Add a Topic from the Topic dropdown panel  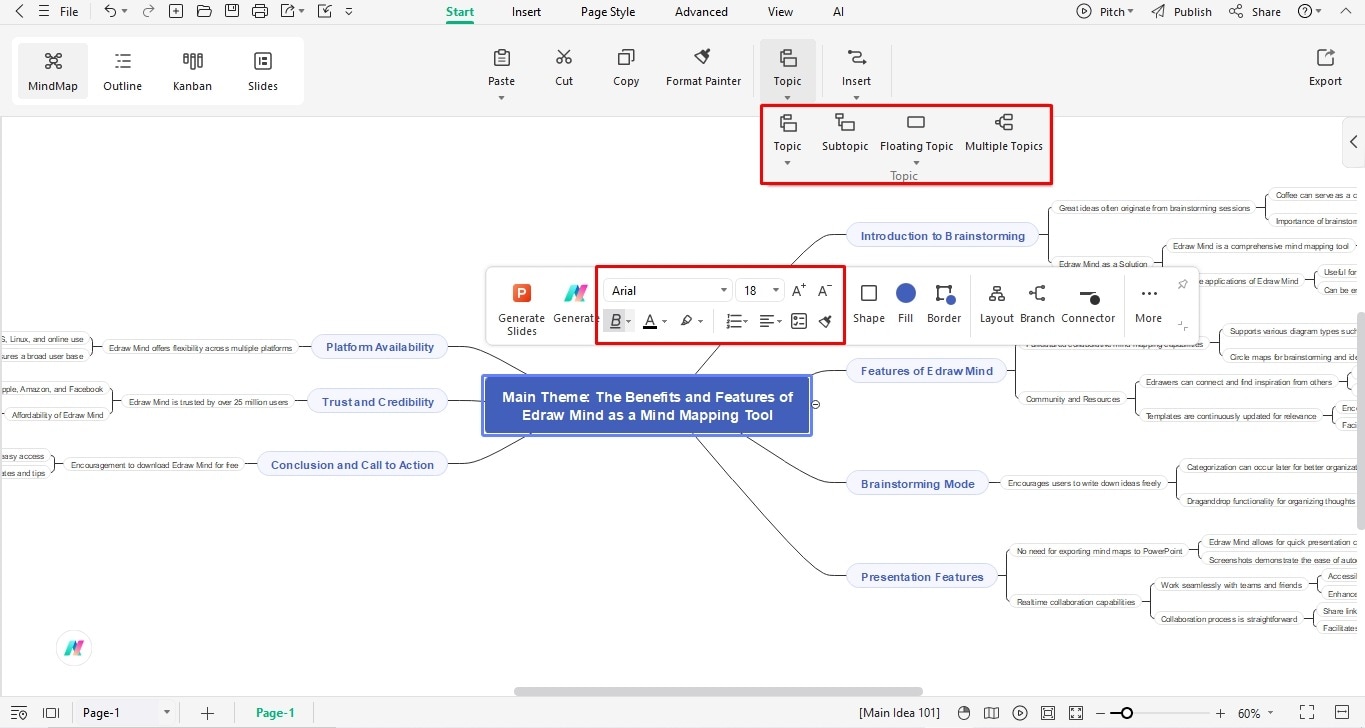click(x=787, y=138)
